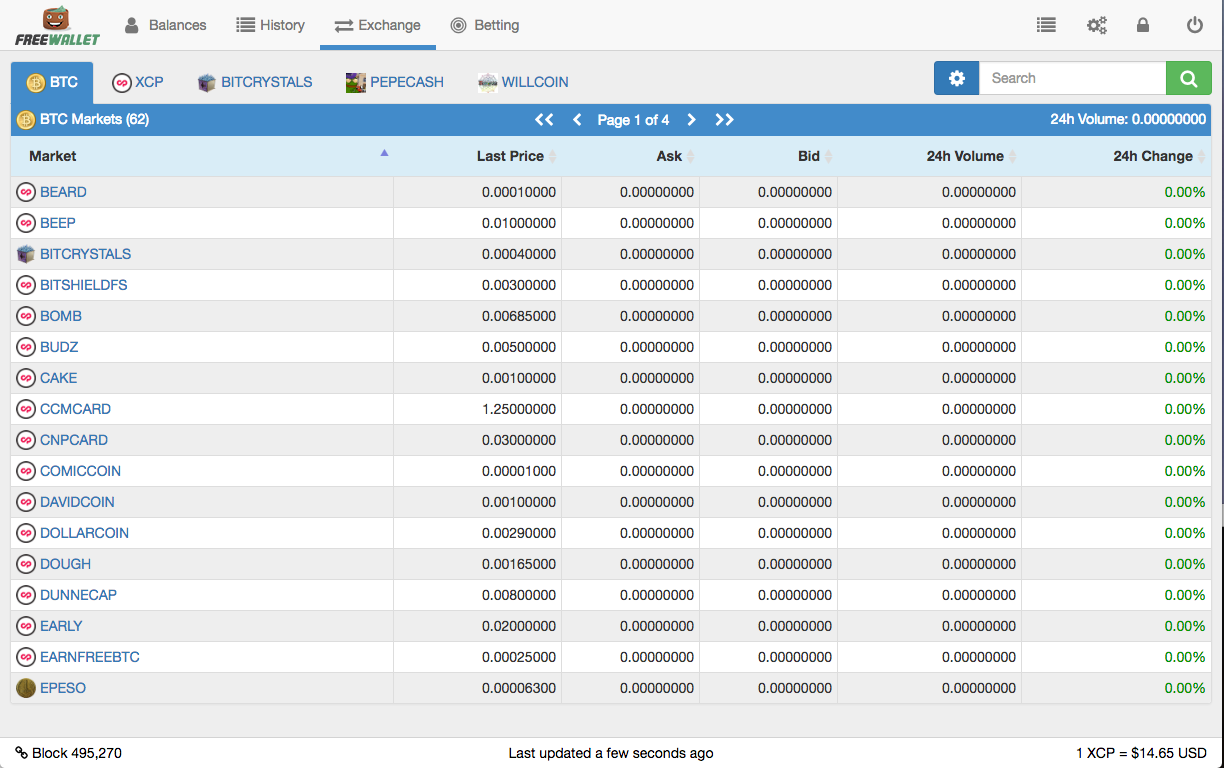Click the Bitcoin icon in BTC Markets header
Viewport: 1224px width, 768px height.
(x=26, y=120)
